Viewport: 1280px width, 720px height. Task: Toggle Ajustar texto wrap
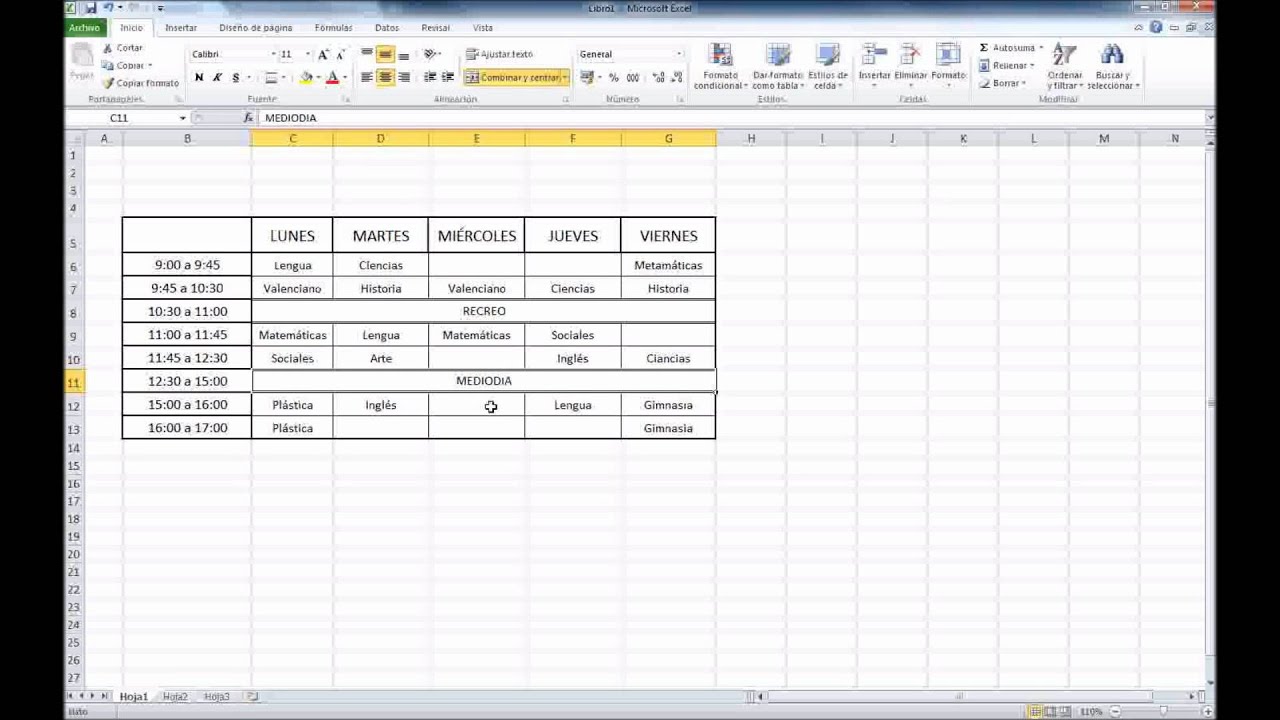tap(500, 54)
